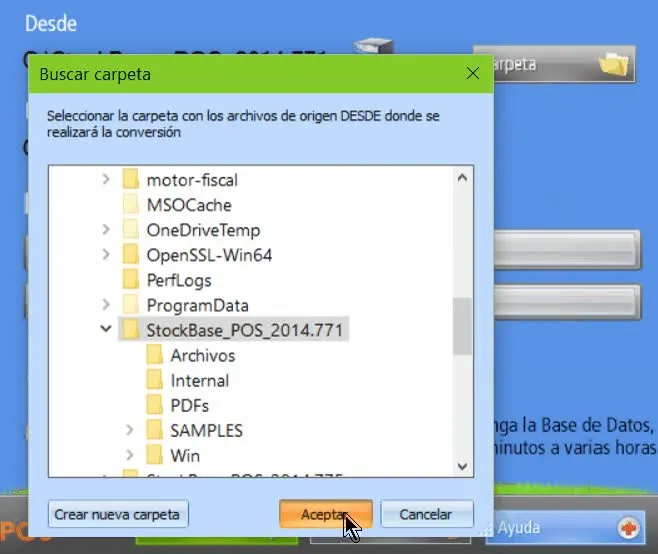Click the PerfLogs folder icon
Image resolution: width=658 pixels, height=554 pixels.
(x=131, y=280)
